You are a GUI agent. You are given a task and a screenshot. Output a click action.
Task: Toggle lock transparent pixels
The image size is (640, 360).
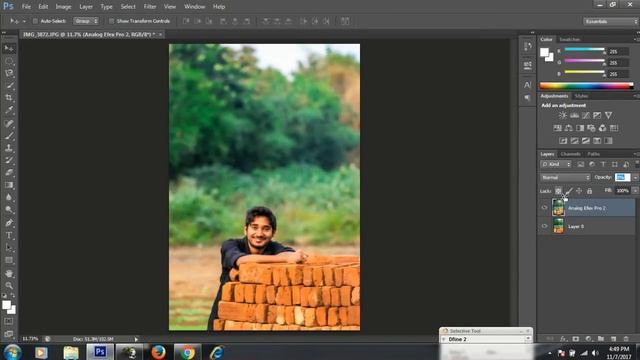pyautogui.click(x=558, y=191)
